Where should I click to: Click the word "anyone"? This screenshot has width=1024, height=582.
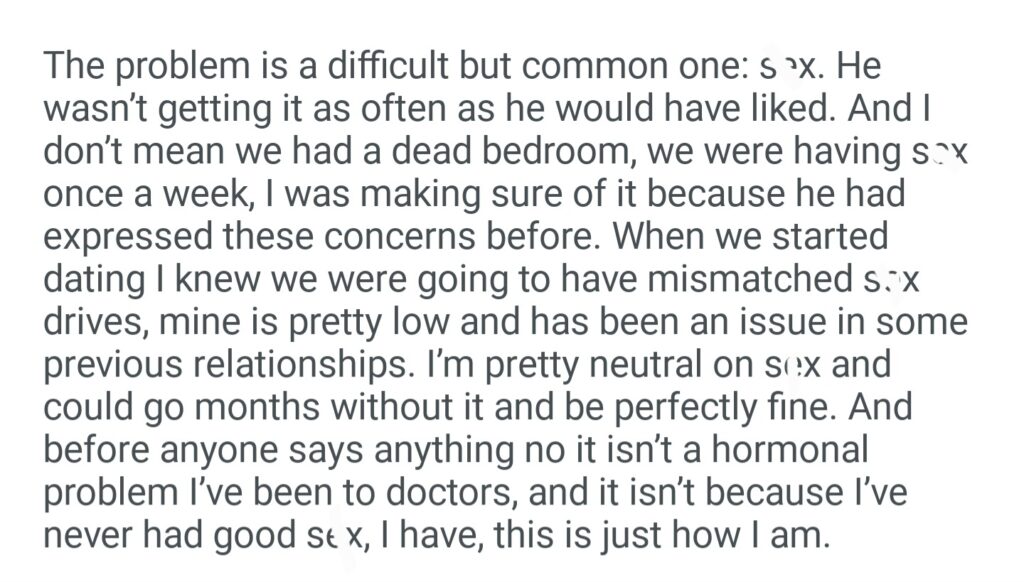point(225,452)
